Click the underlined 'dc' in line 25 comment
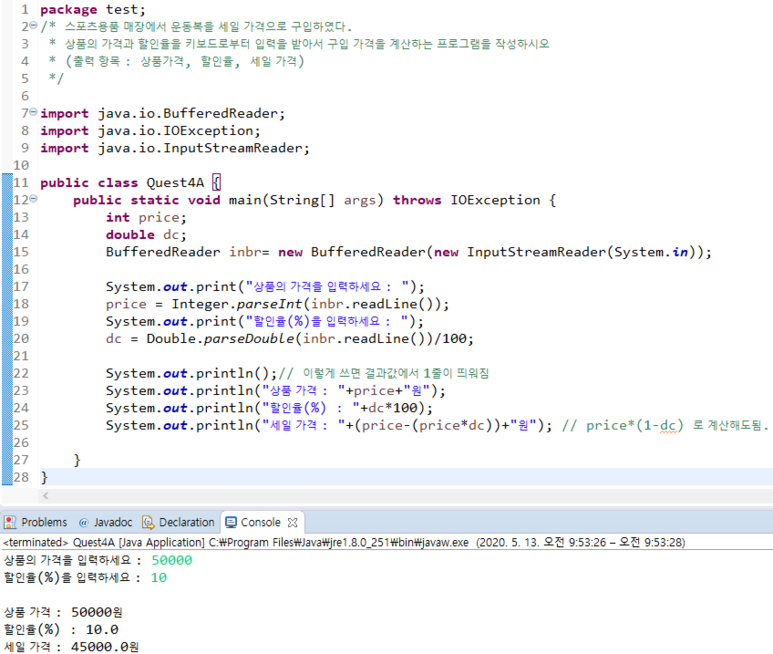Screen dimensions: 773x654 [668, 426]
